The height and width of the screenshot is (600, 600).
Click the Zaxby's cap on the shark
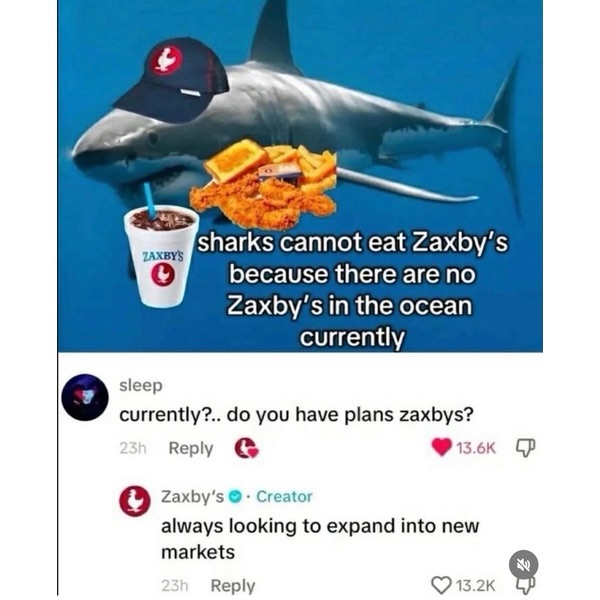(x=172, y=79)
